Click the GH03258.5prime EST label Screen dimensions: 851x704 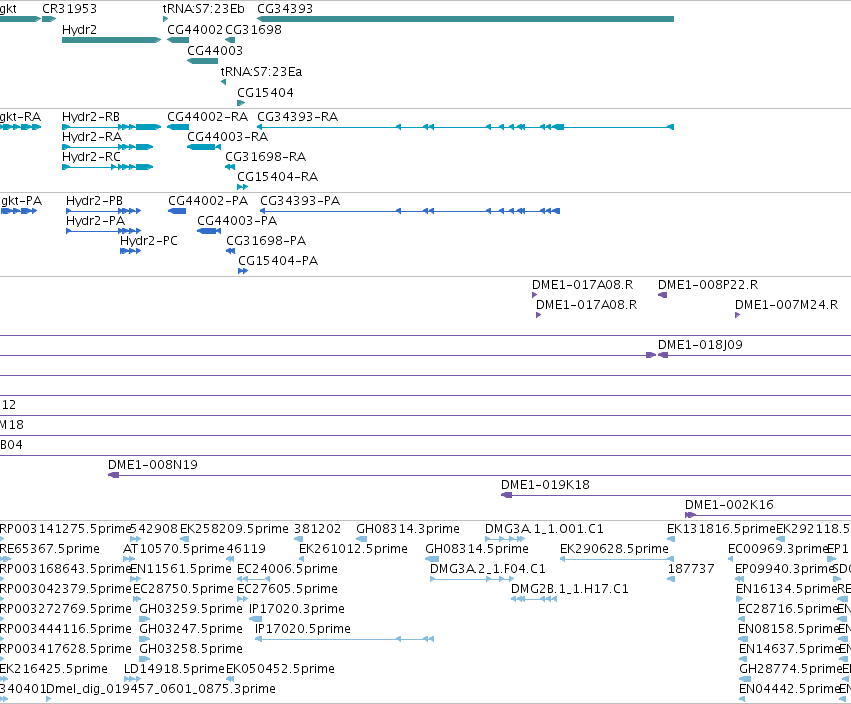(190, 650)
